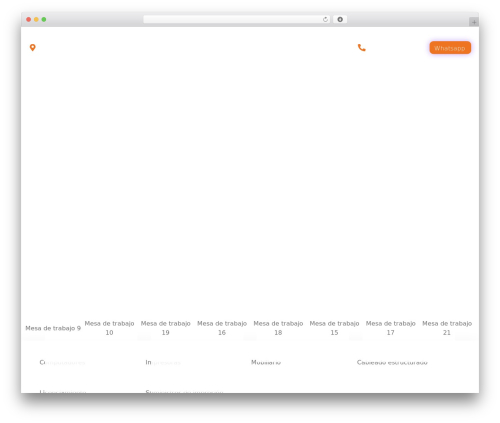This screenshot has height=423, width=500.
Task: Select Mesa de trabajo 15
Action: click(334, 328)
